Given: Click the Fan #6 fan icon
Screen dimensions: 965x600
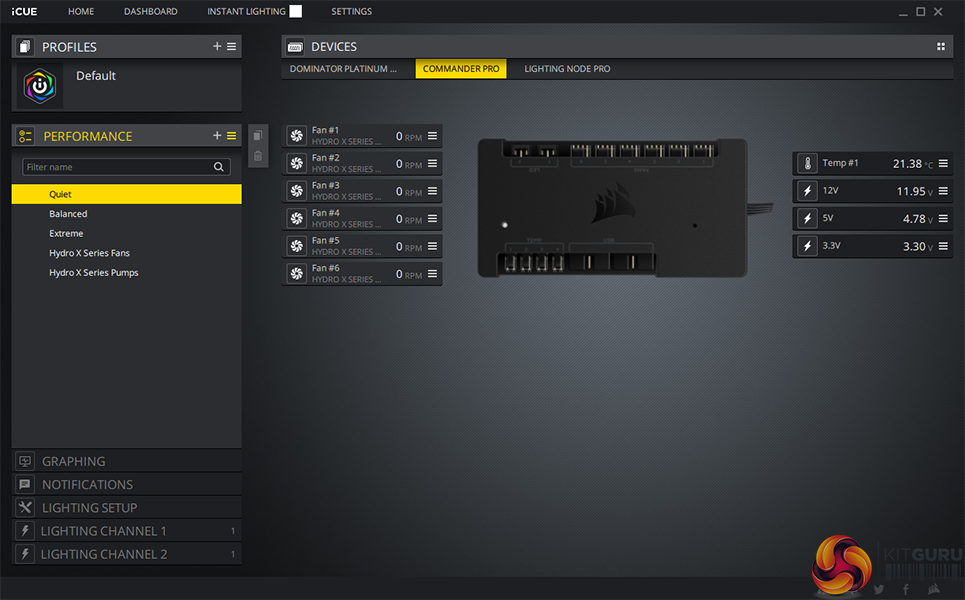Looking at the screenshot, I should point(297,274).
